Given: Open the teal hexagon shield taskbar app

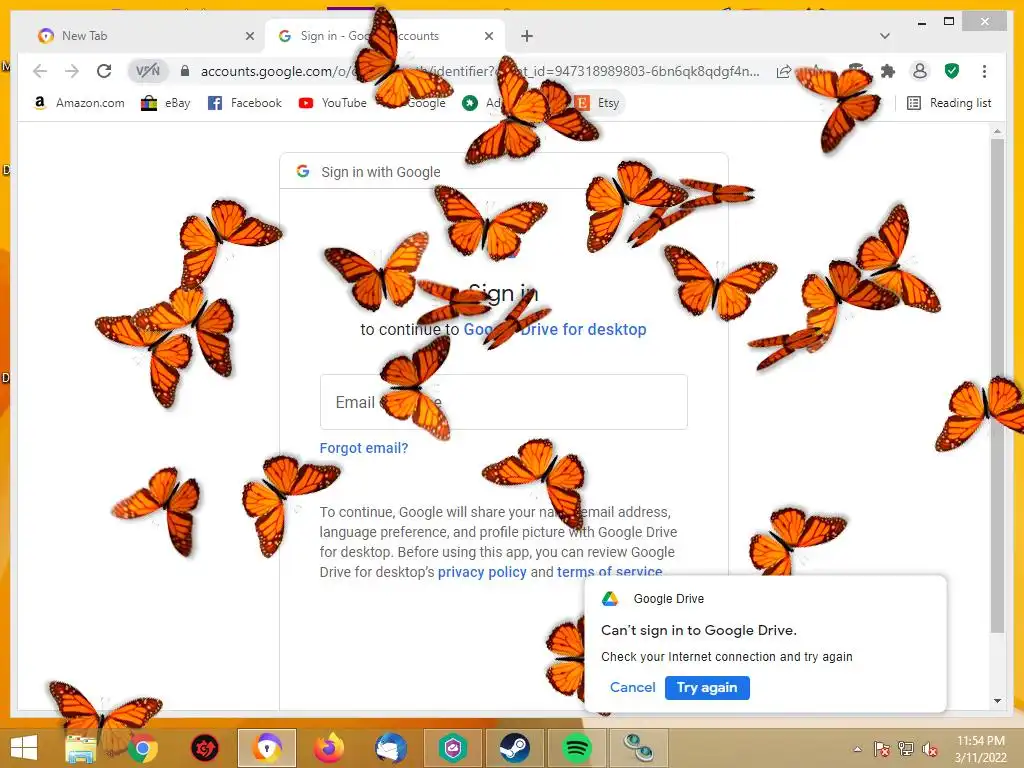Looking at the screenshot, I should (x=453, y=748).
